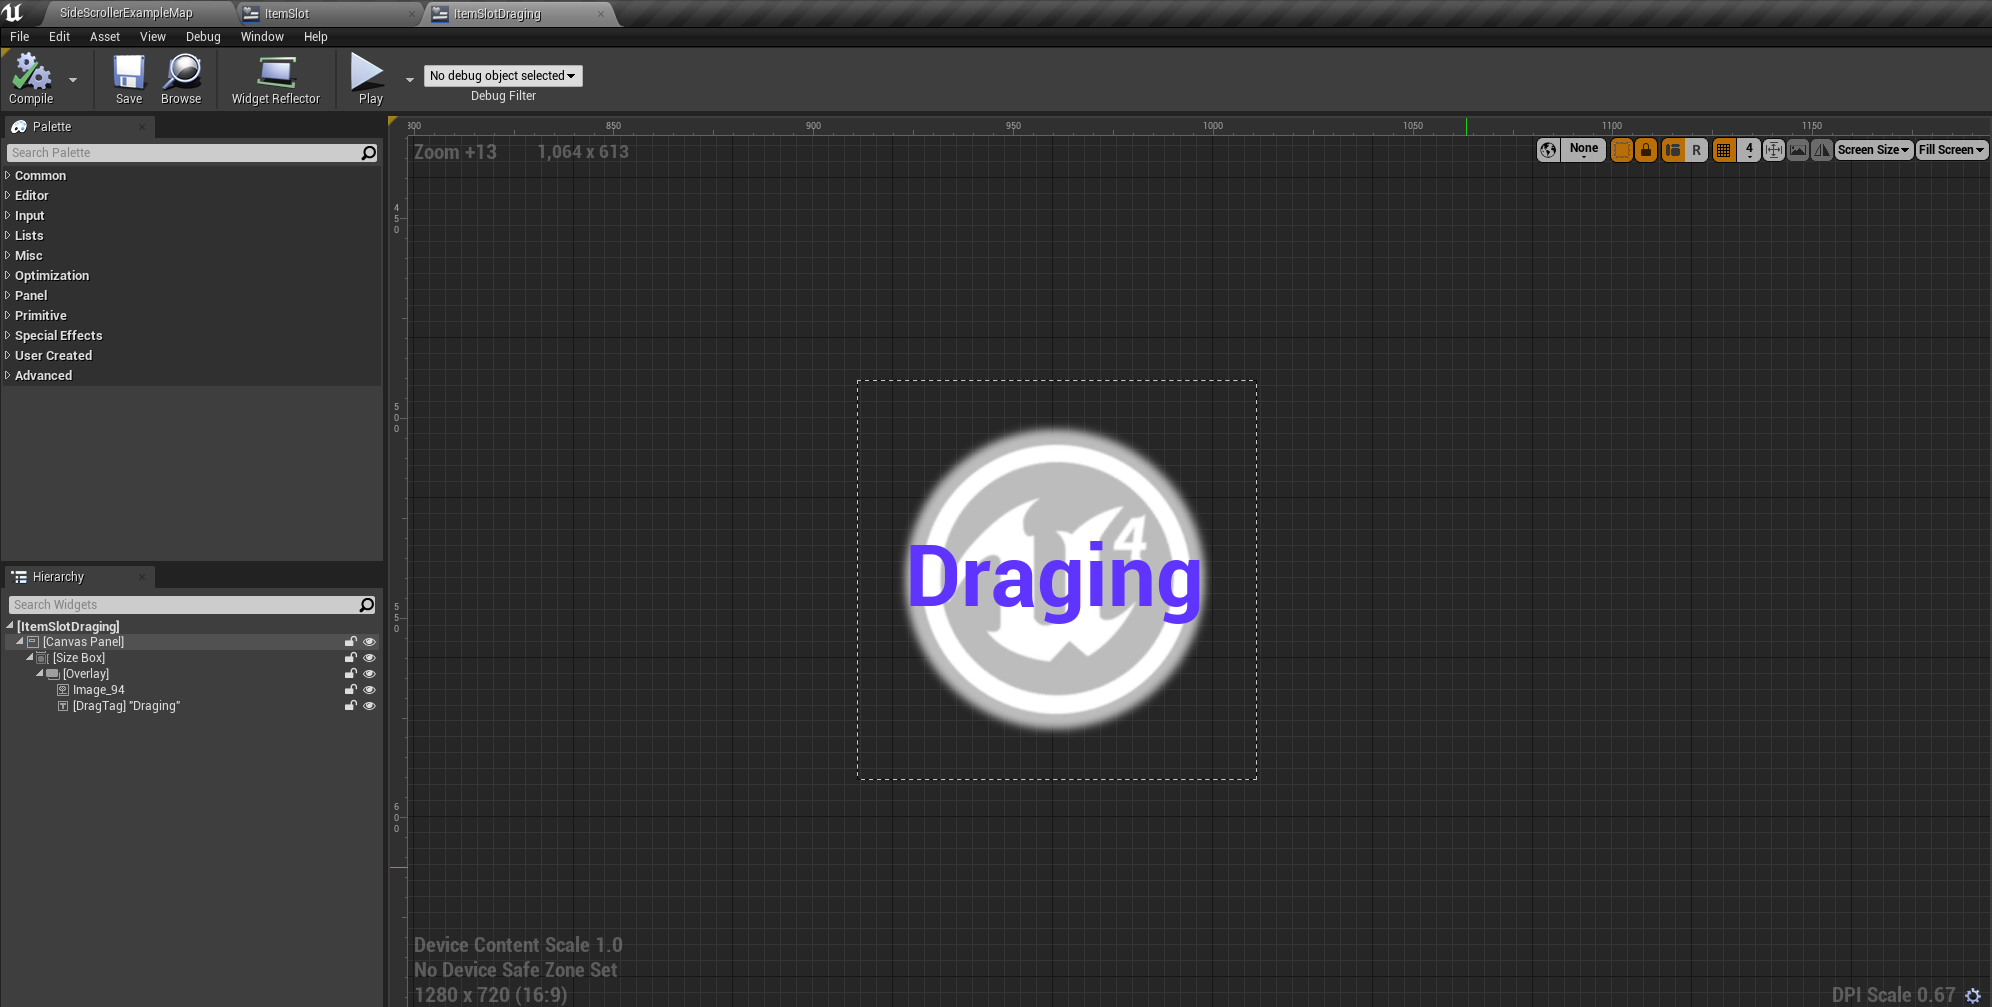Select the Hierarchy panel tab
The height and width of the screenshot is (1007, 1992).
[80, 577]
